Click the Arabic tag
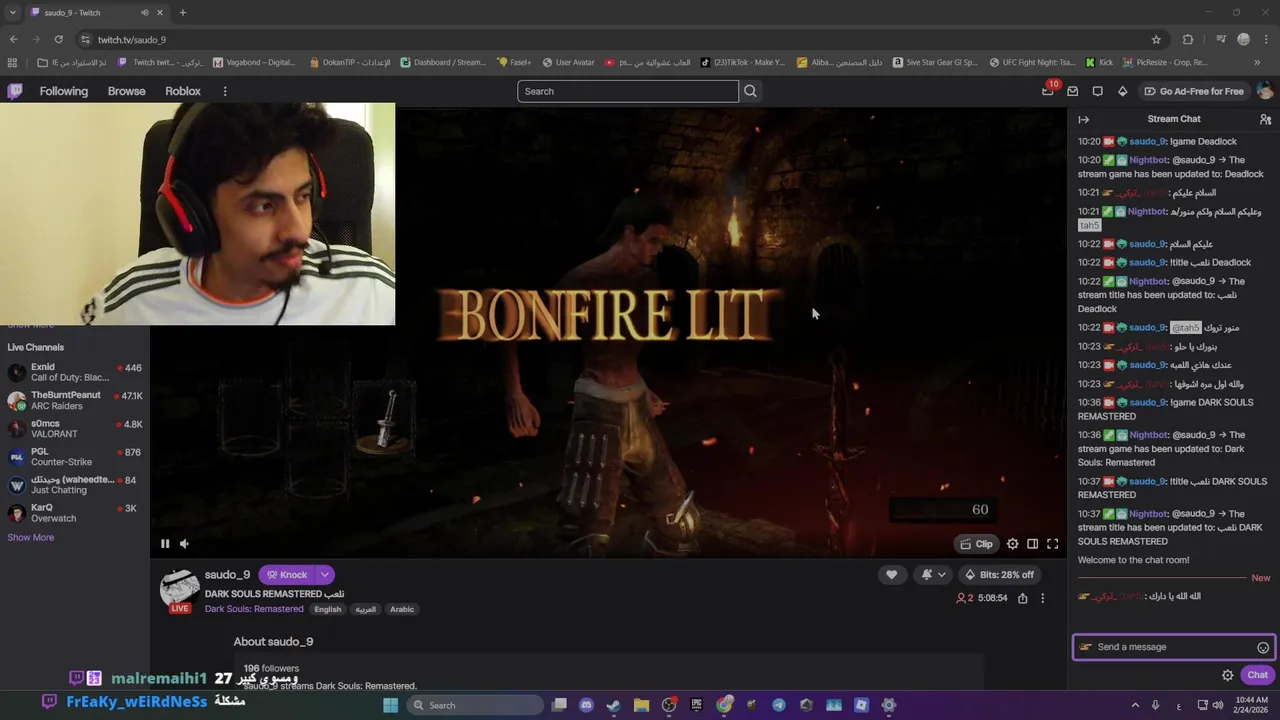Viewport: 1280px width, 720px height. [402, 609]
